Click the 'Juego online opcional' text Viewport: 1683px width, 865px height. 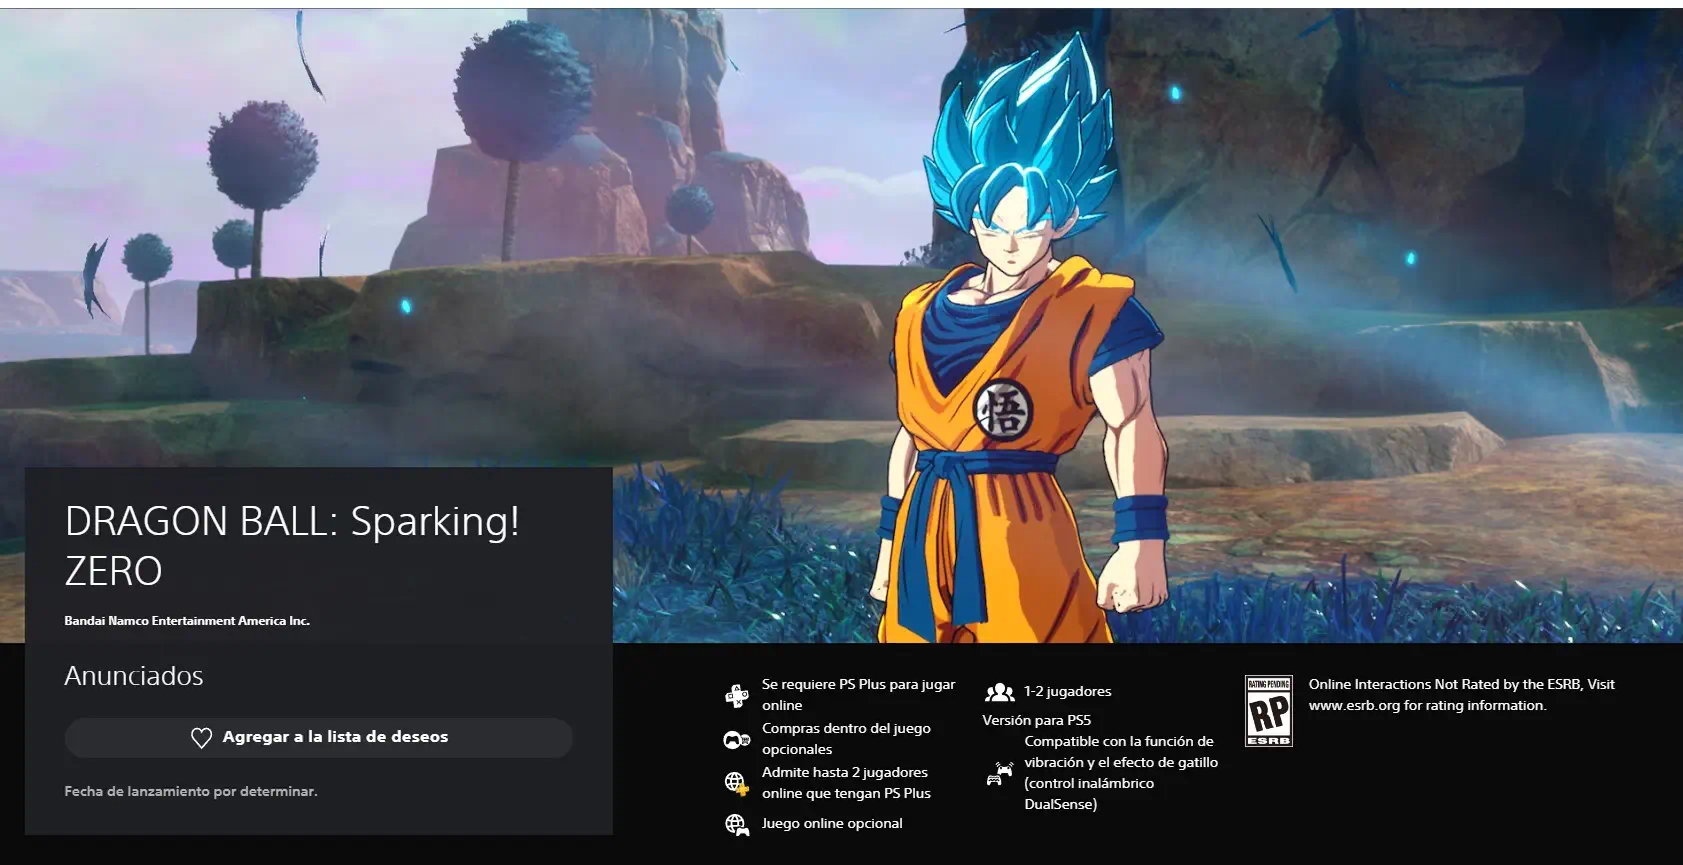(x=832, y=823)
